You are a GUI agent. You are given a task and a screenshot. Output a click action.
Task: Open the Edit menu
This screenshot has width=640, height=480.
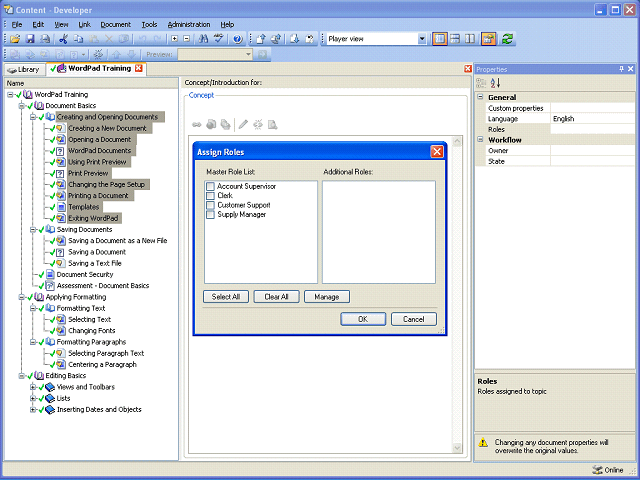point(38,24)
